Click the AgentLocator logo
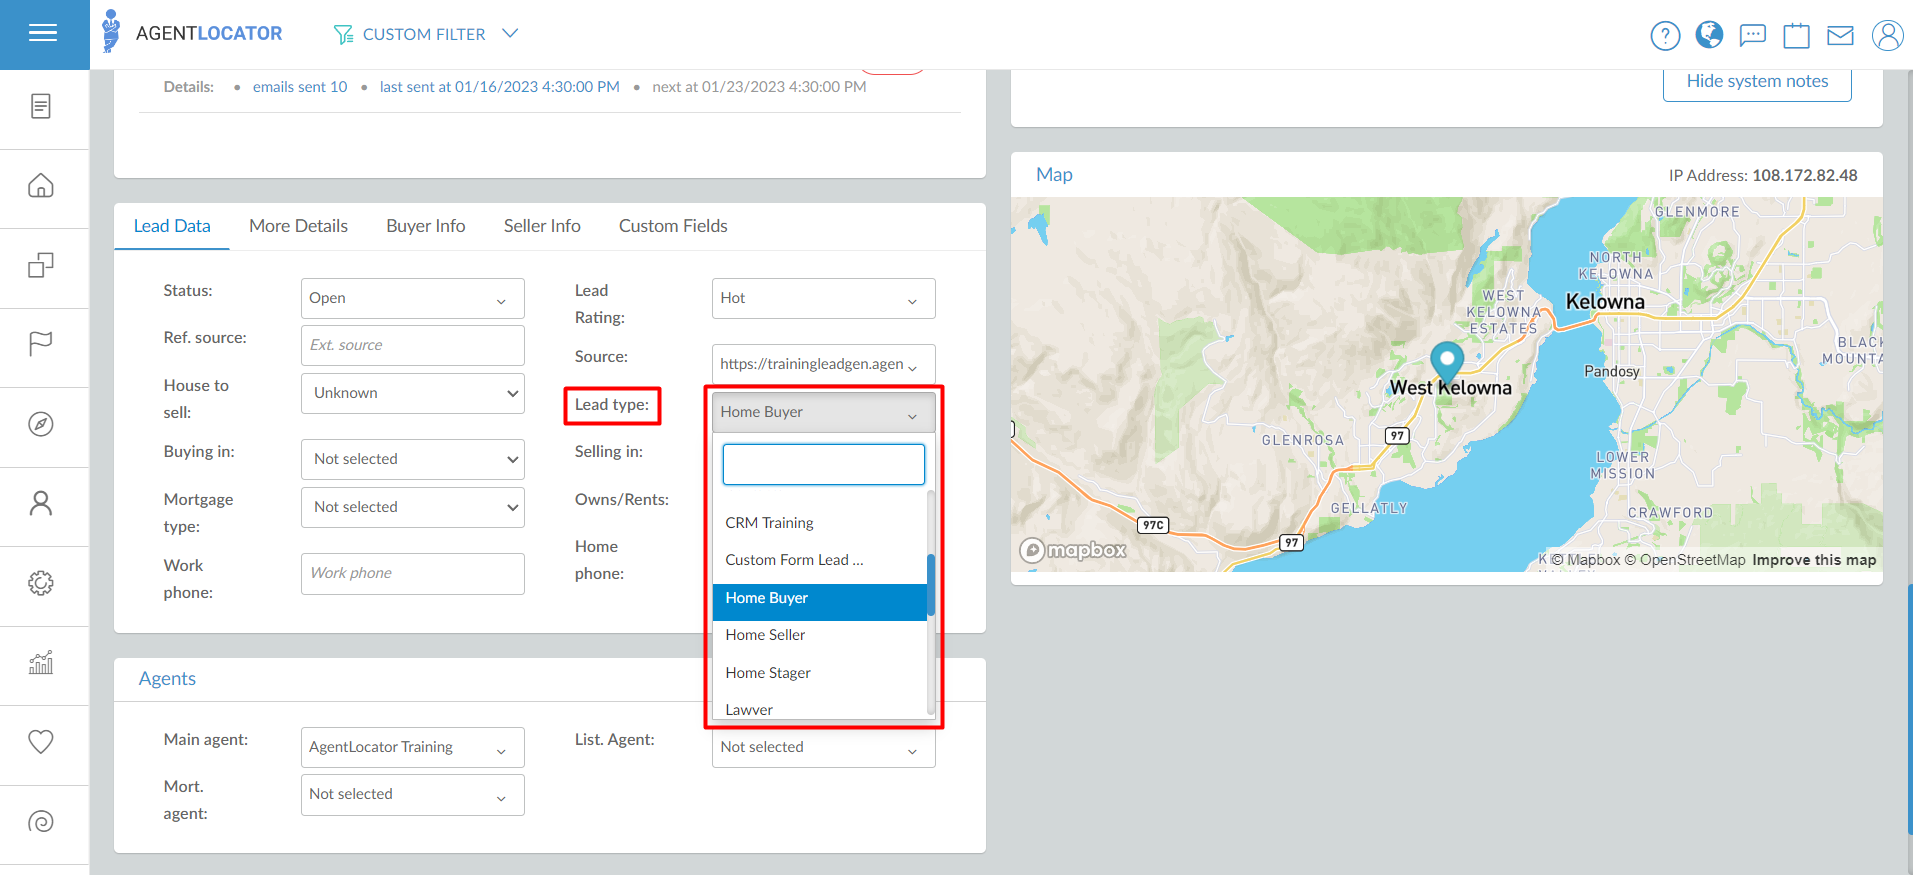 (192, 33)
